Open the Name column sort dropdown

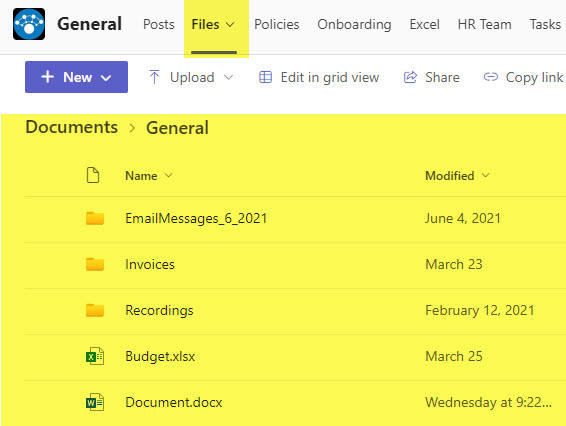169,175
